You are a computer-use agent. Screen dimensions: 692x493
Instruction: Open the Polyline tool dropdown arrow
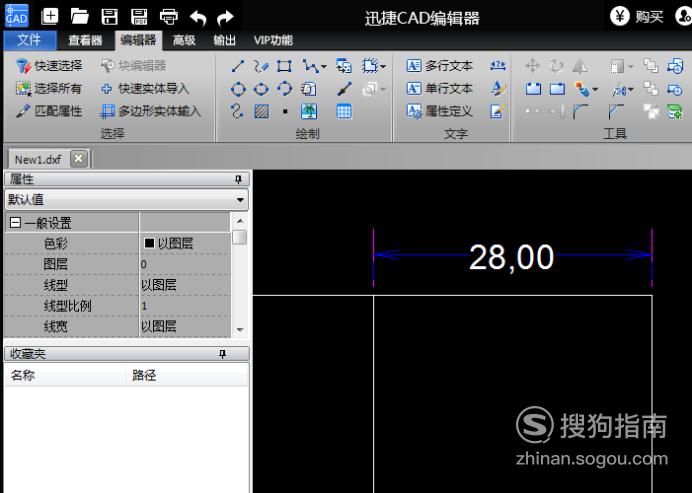click(324, 67)
